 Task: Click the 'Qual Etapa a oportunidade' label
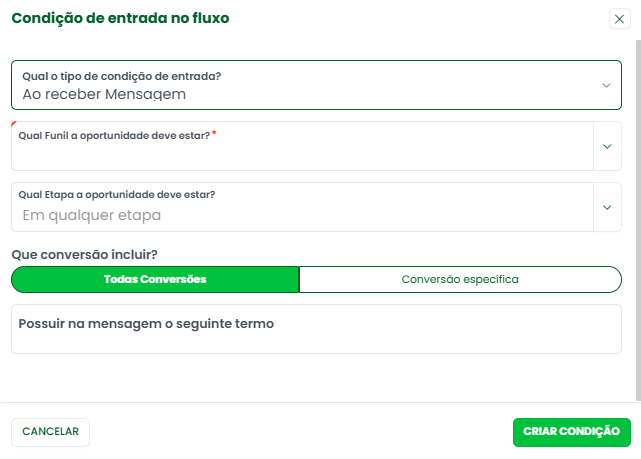click(117, 195)
